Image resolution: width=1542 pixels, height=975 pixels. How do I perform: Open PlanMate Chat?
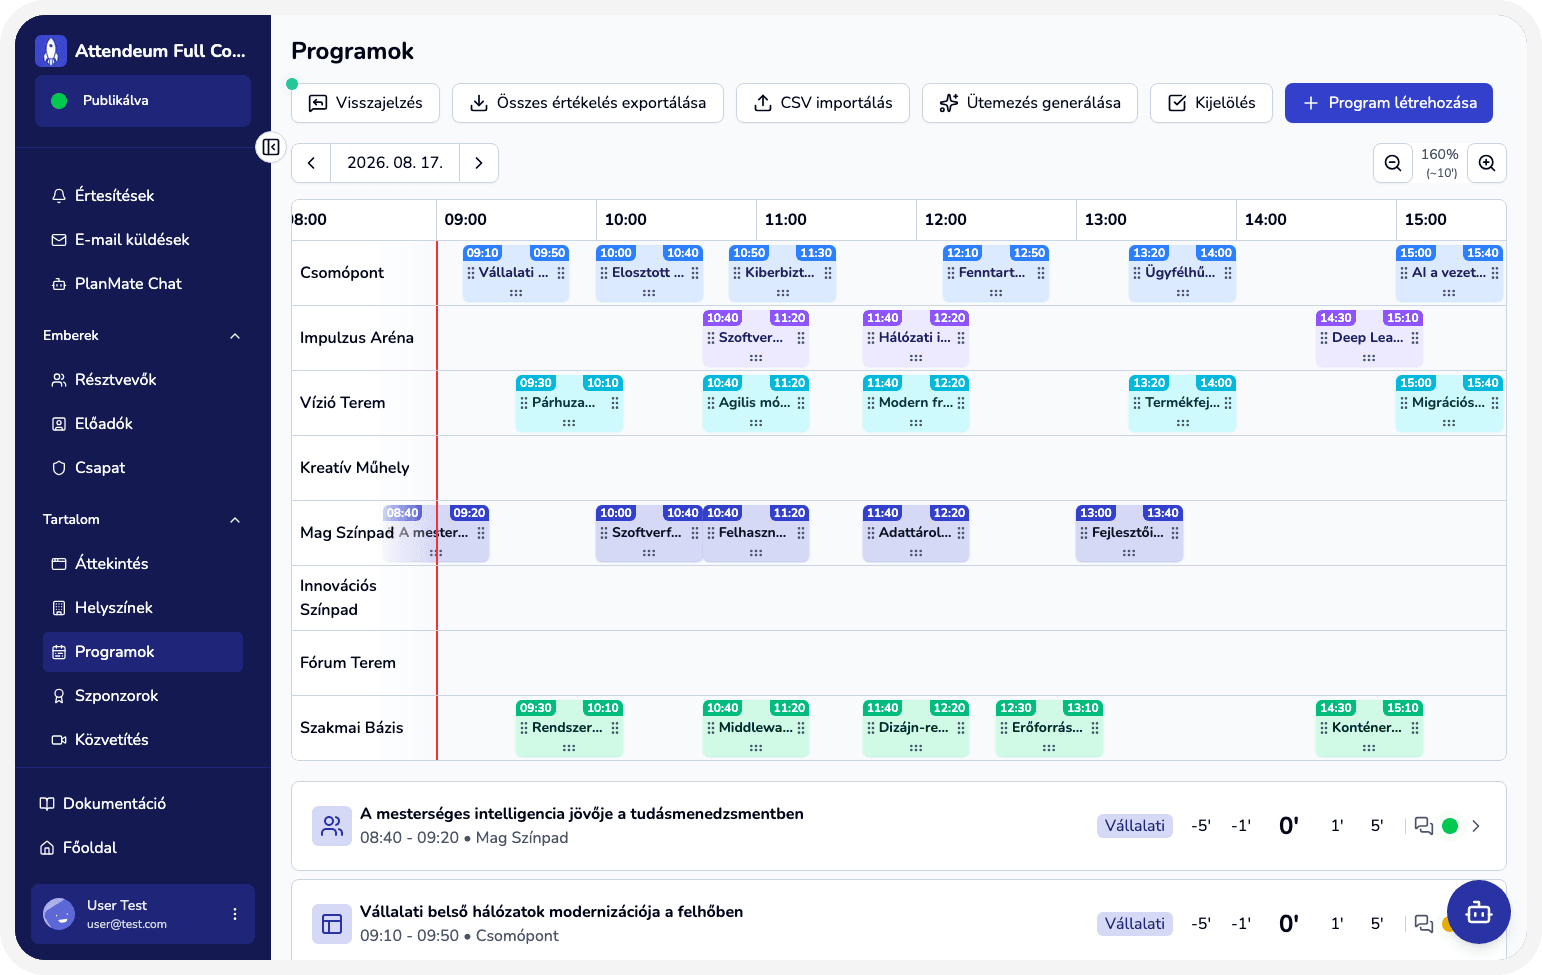143,284
